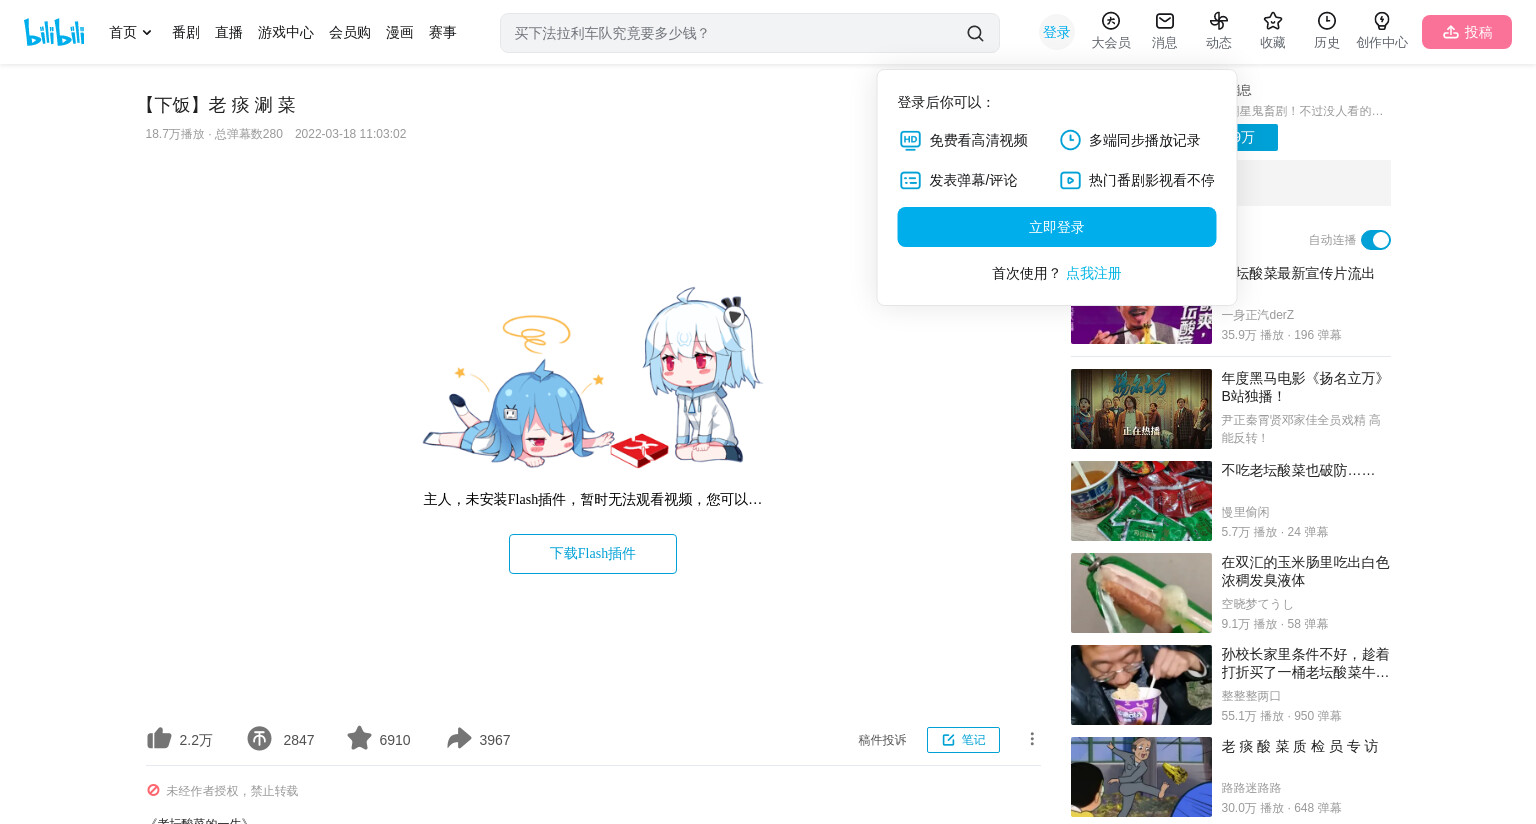1536x824 pixels.
Task: Open 游戏中心 in navigation bar
Action: pyautogui.click(x=286, y=33)
